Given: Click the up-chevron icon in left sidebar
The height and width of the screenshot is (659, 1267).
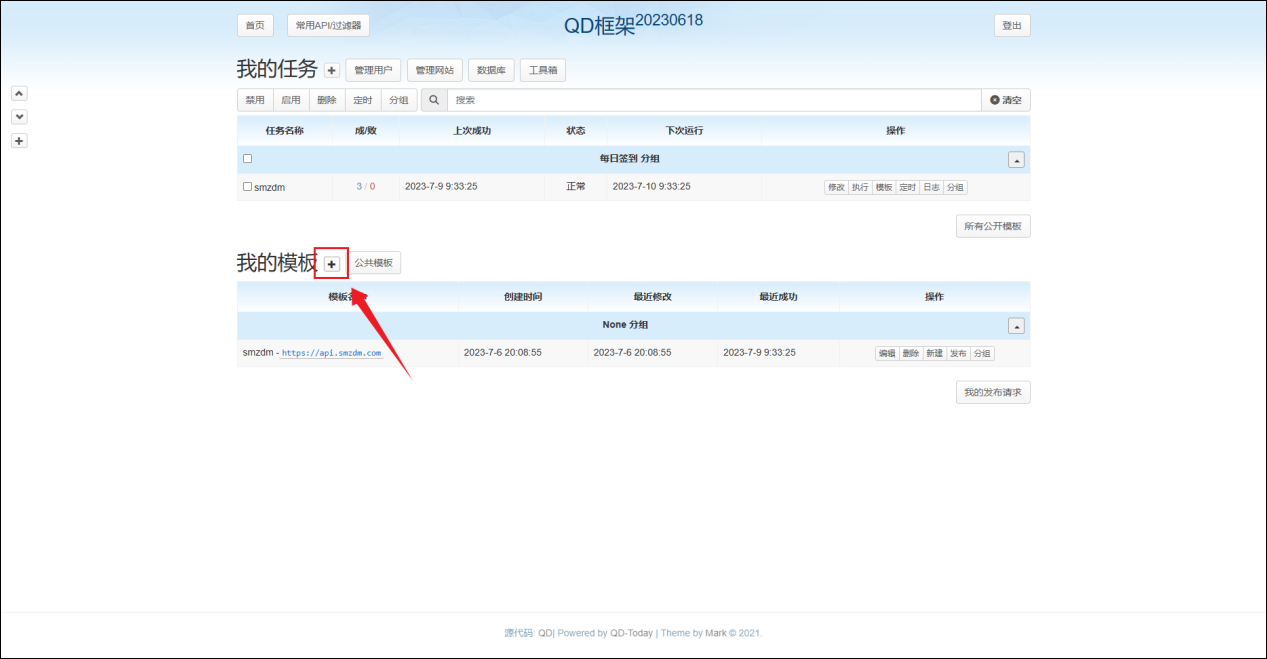Looking at the screenshot, I should coord(19,93).
